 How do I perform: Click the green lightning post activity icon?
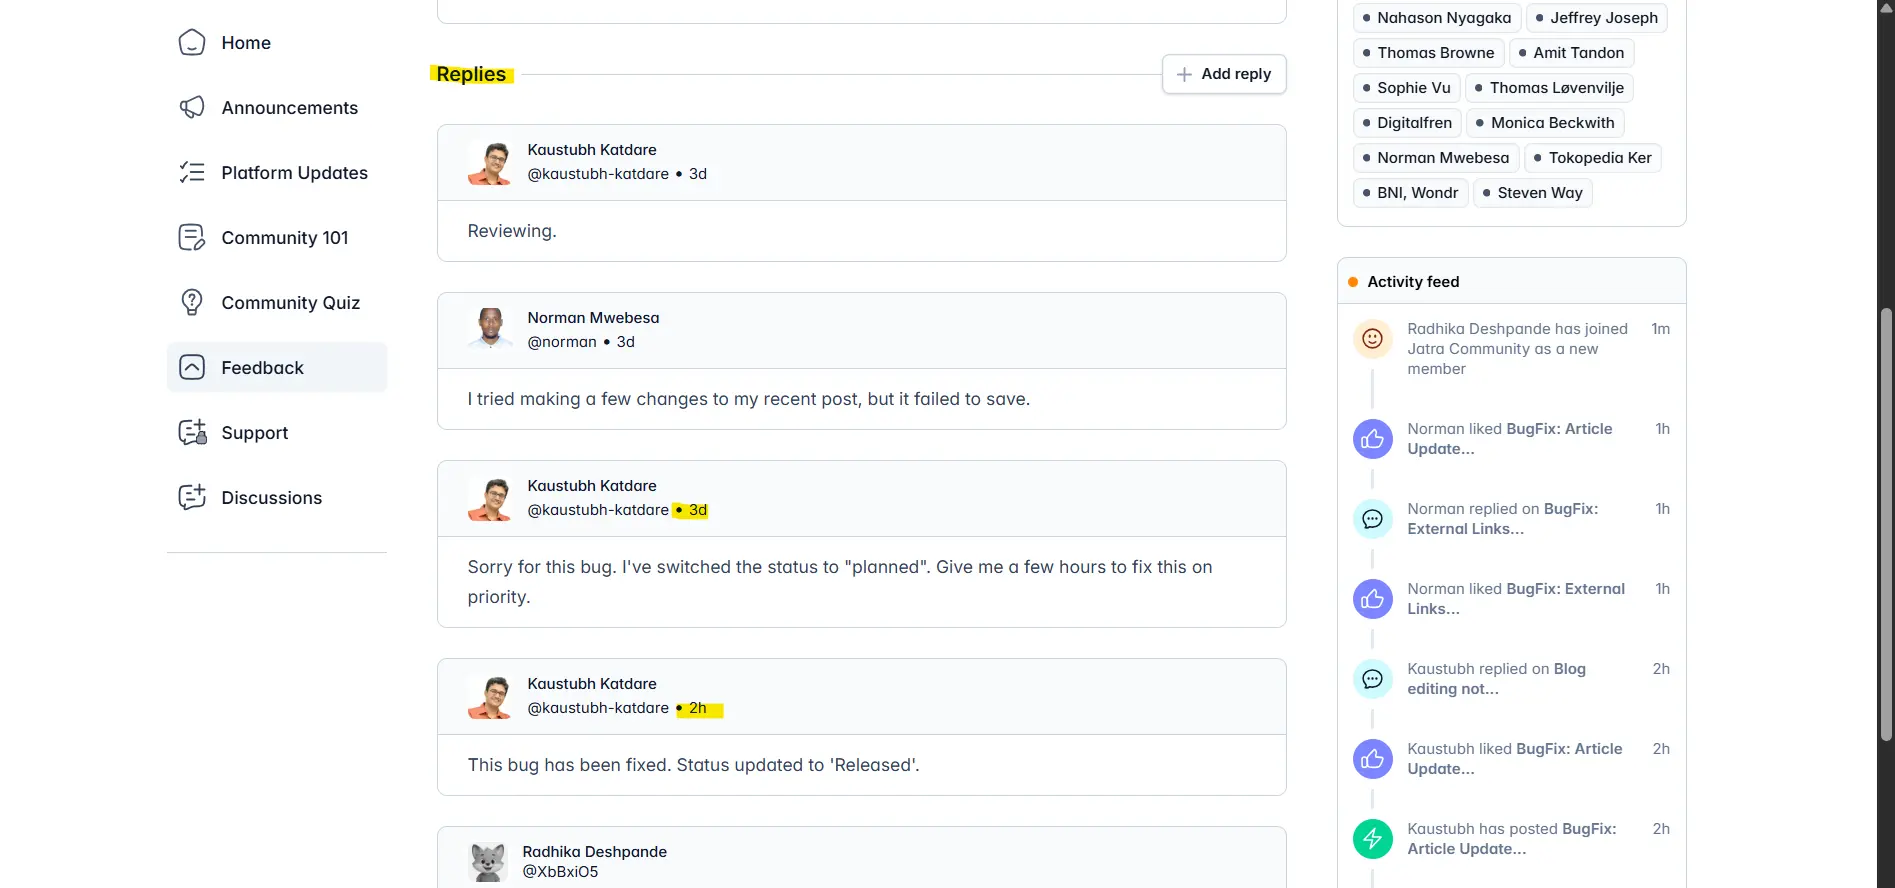pyautogui.click(x=1372, y=839)
